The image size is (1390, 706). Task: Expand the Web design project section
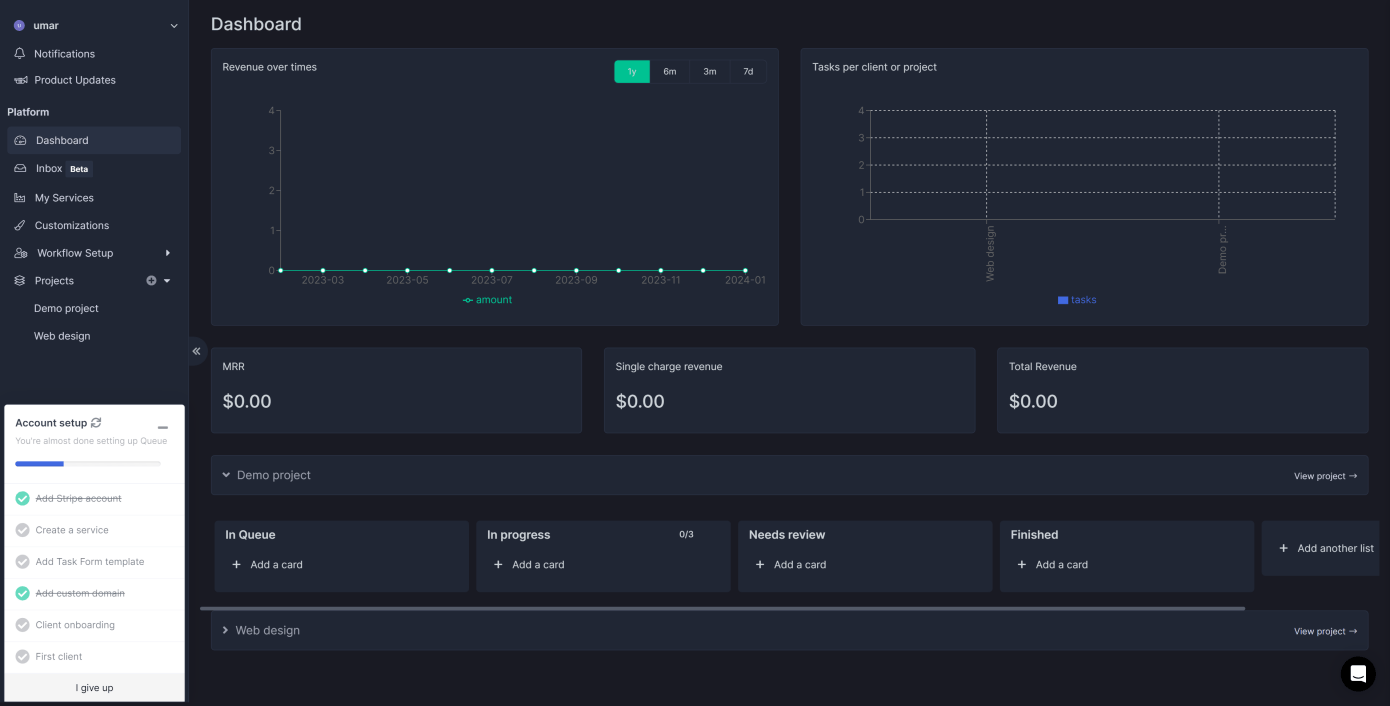coord(226,631)
